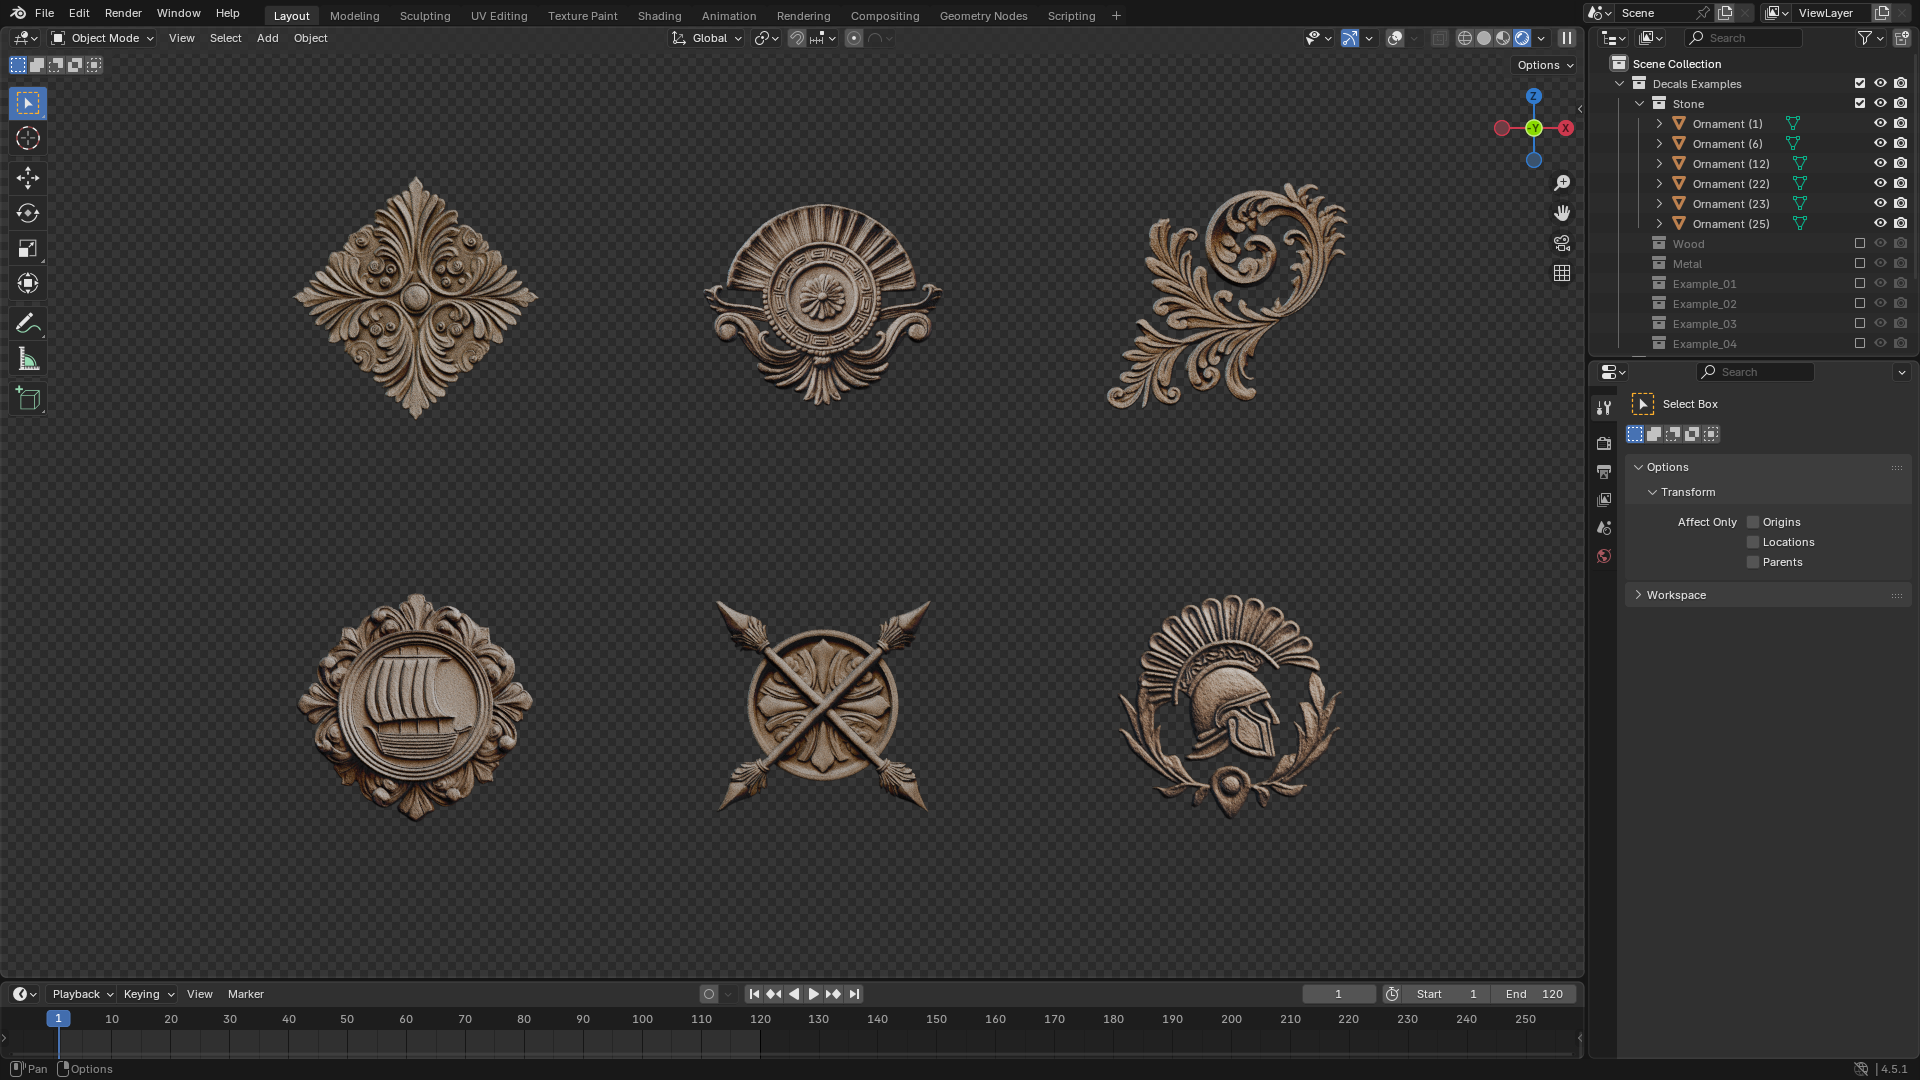Enable Affect Only Origins checkbox
The width and height of the screenshot is (1920, 1080).
coord(1753,522)
